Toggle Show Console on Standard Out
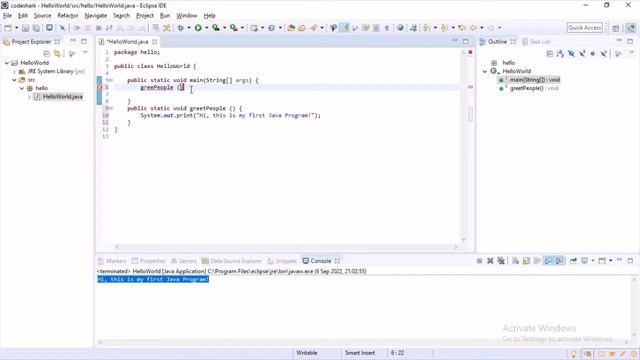 point(549,261)
